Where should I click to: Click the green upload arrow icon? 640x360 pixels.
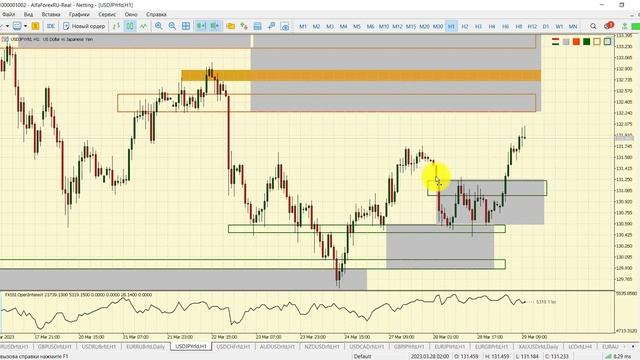(x=624, y=26)
